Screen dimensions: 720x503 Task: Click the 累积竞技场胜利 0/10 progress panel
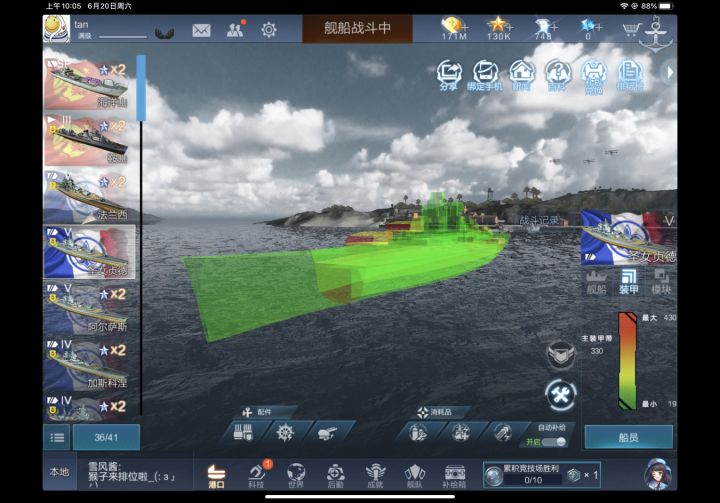click(542, 475)
